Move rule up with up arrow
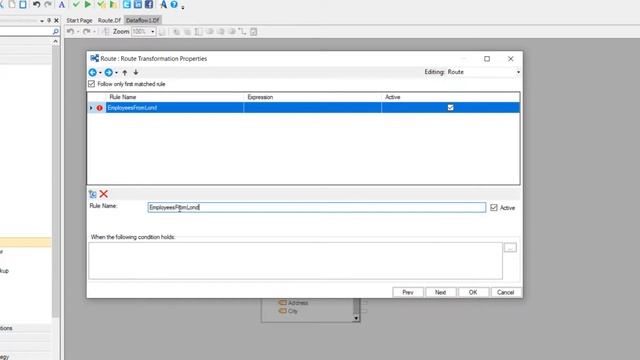The height and width of the screenshot is (360, 640). tap(125, 72)
